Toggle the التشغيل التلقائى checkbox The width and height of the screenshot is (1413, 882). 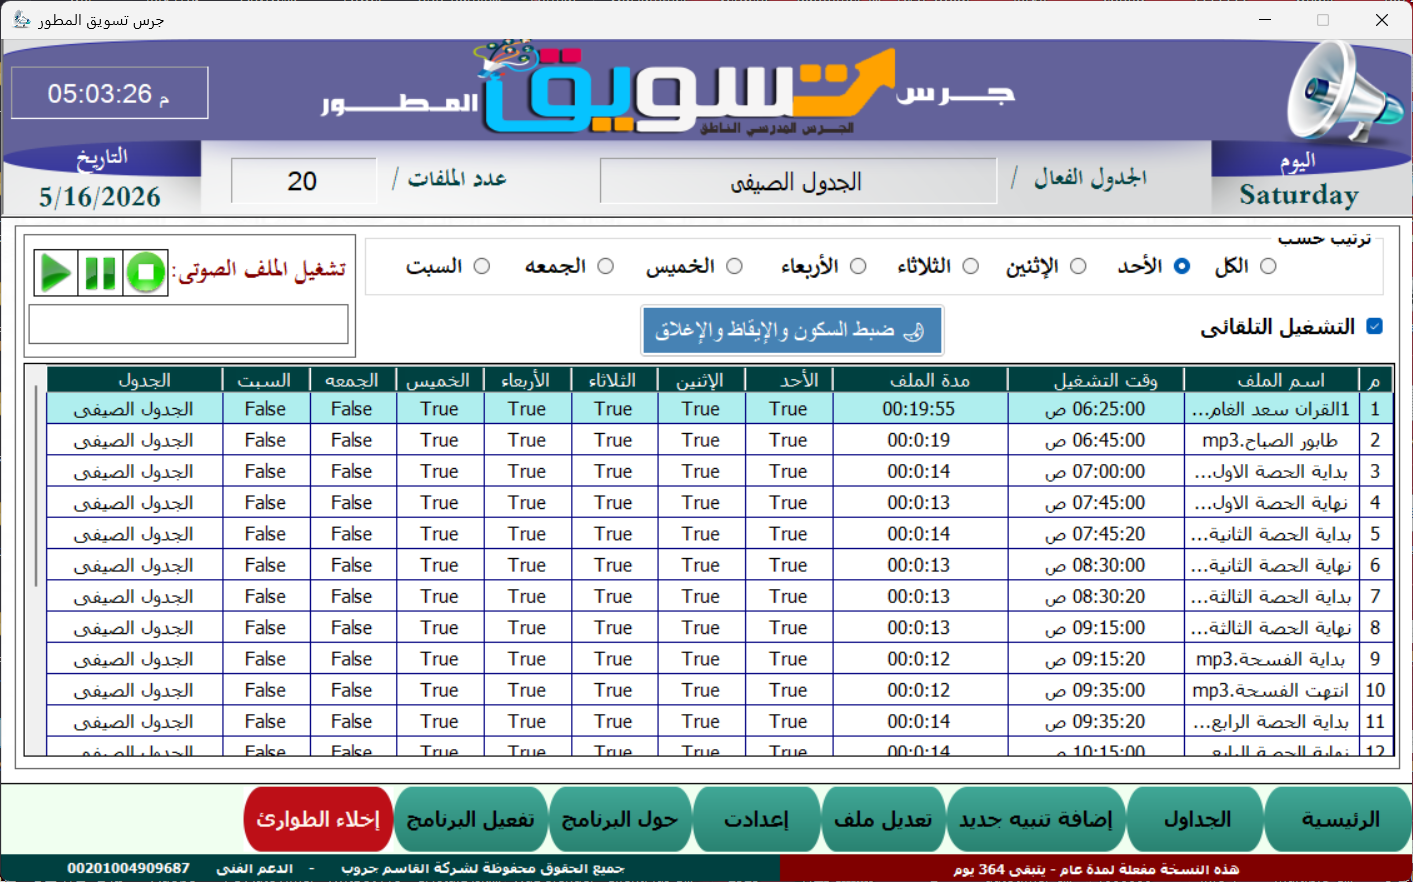(x=1374, y=326)
